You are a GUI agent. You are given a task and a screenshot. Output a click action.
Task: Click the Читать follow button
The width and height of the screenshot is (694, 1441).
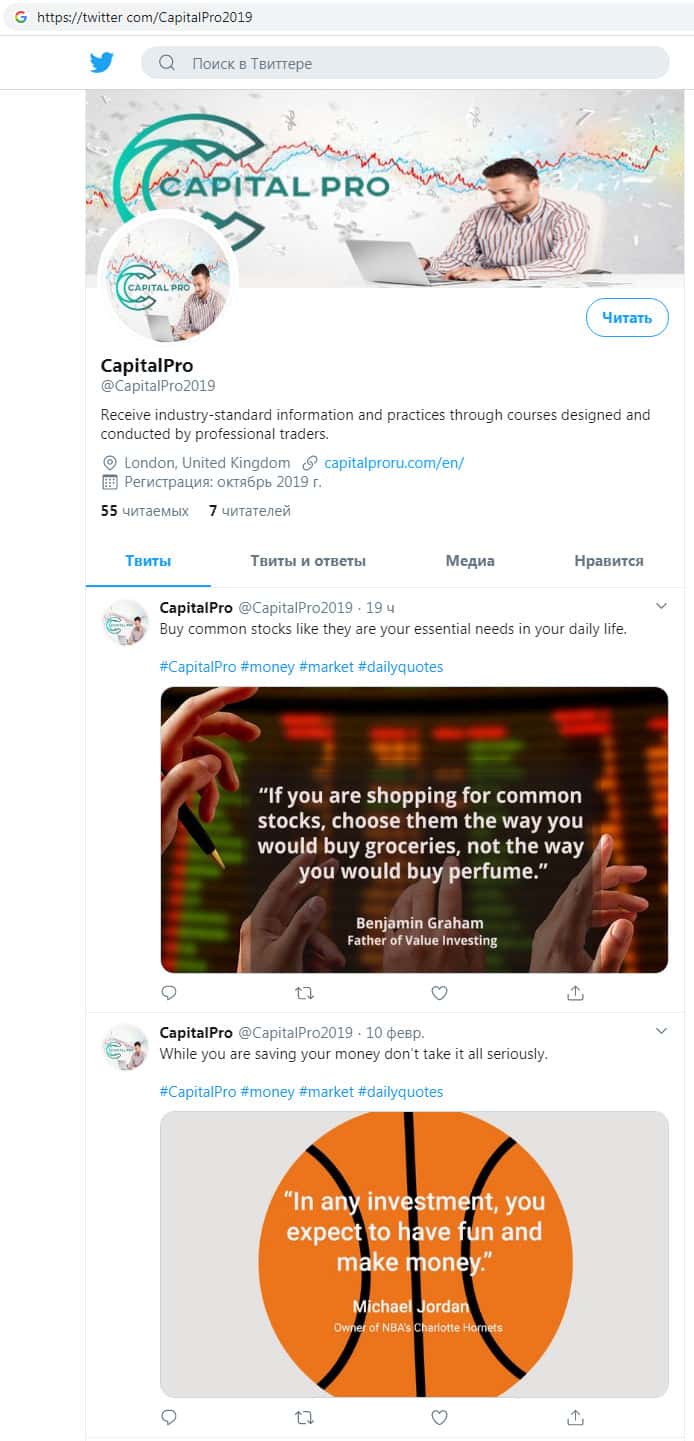(x=627, y=318)
